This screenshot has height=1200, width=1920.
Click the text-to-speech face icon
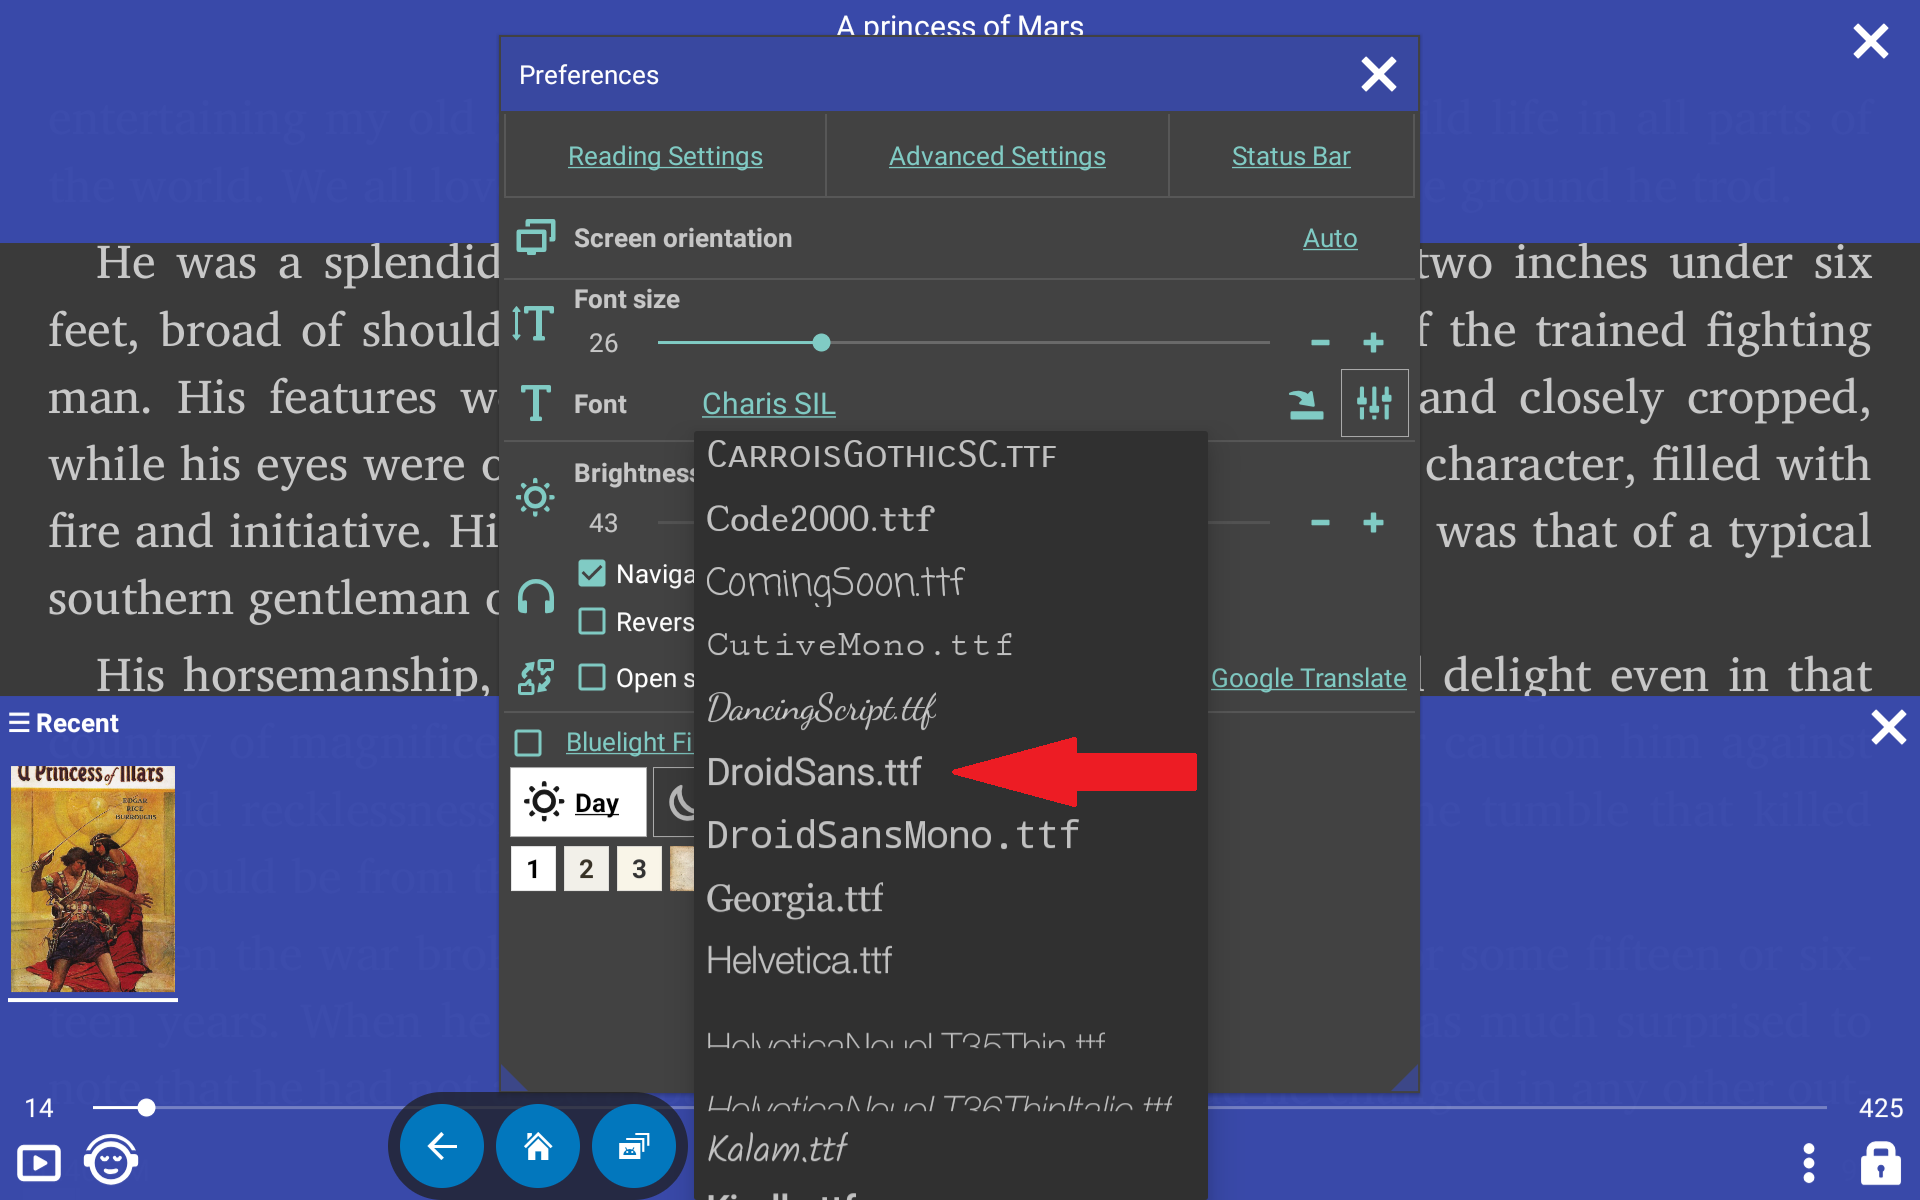click(x=110, y=1160)
